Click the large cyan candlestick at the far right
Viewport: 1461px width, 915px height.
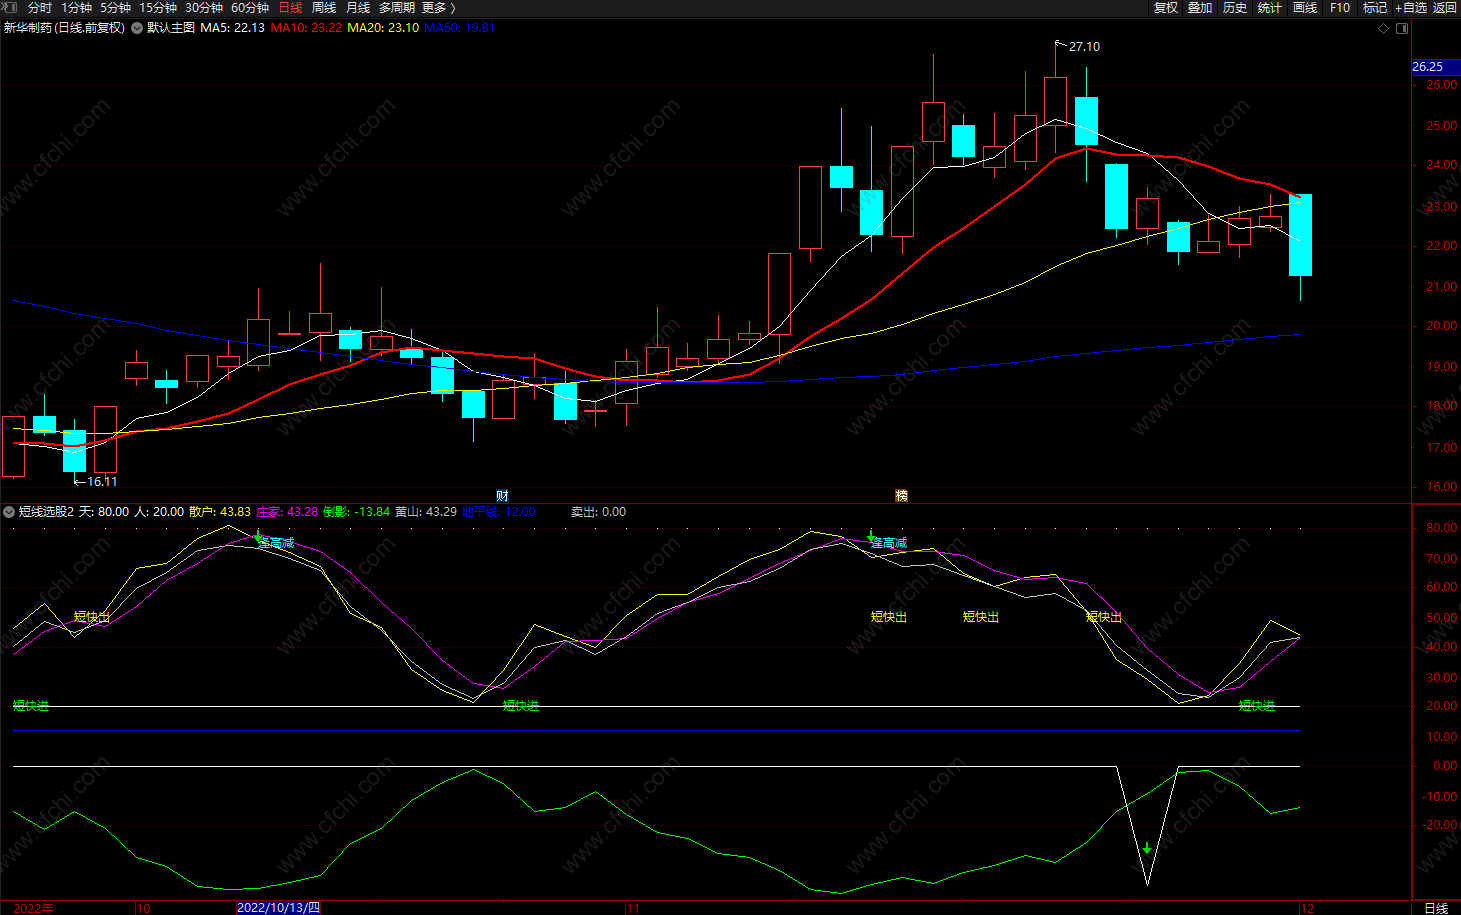[x=1300, y=235]
